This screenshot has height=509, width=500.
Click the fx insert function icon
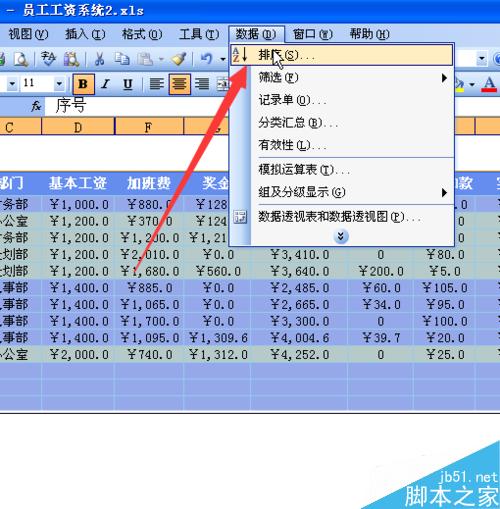pyautogui.click(x=36, y=106)
